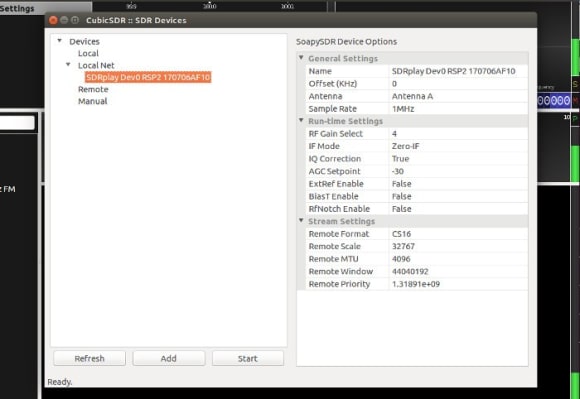Click the Add button

pos(169,358)
